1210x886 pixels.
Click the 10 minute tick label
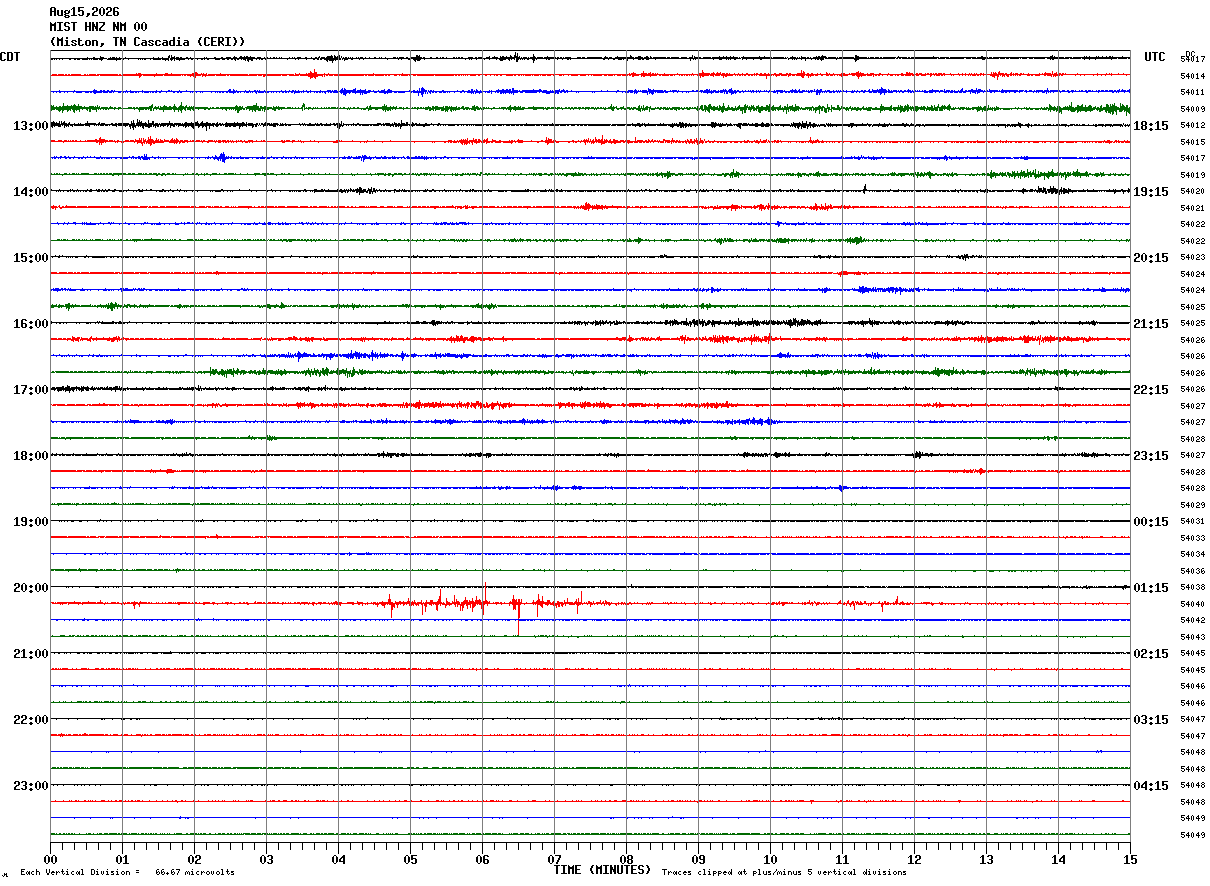pyautogui.click(x=770, y=859)
